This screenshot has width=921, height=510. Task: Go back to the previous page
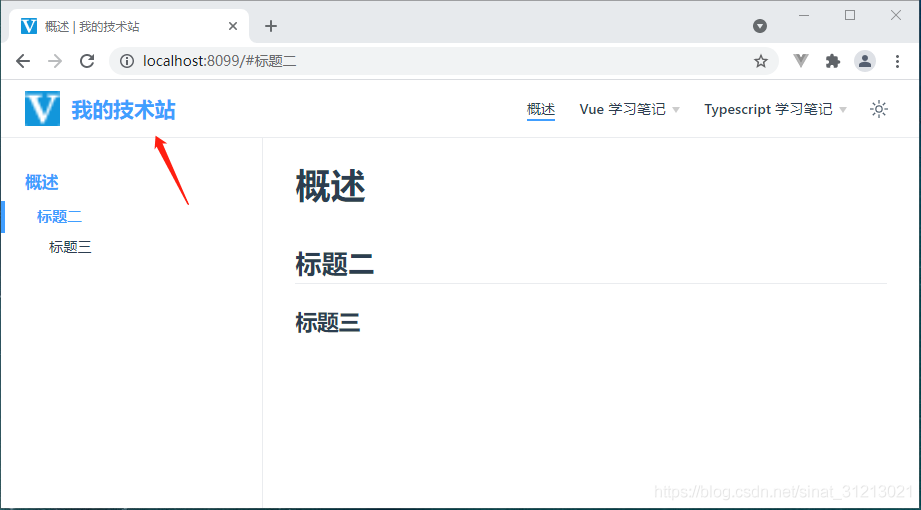(x=23, y=61)
